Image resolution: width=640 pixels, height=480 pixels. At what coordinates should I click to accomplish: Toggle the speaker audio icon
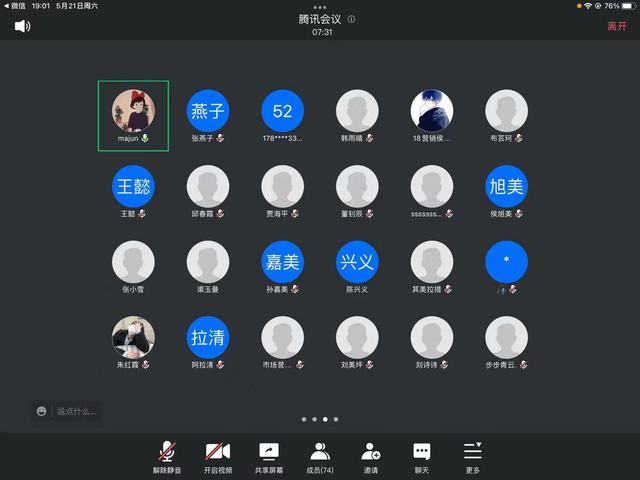pos(22,26)
